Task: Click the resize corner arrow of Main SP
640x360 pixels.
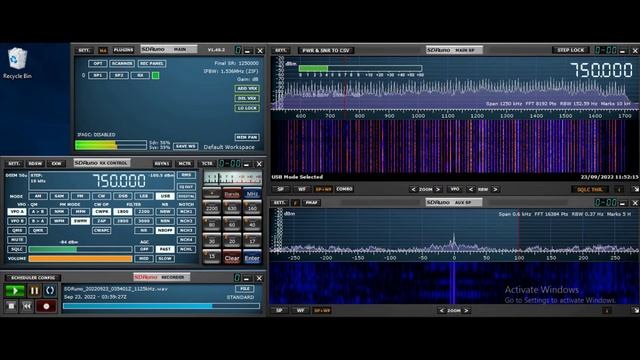Action: 636,189
